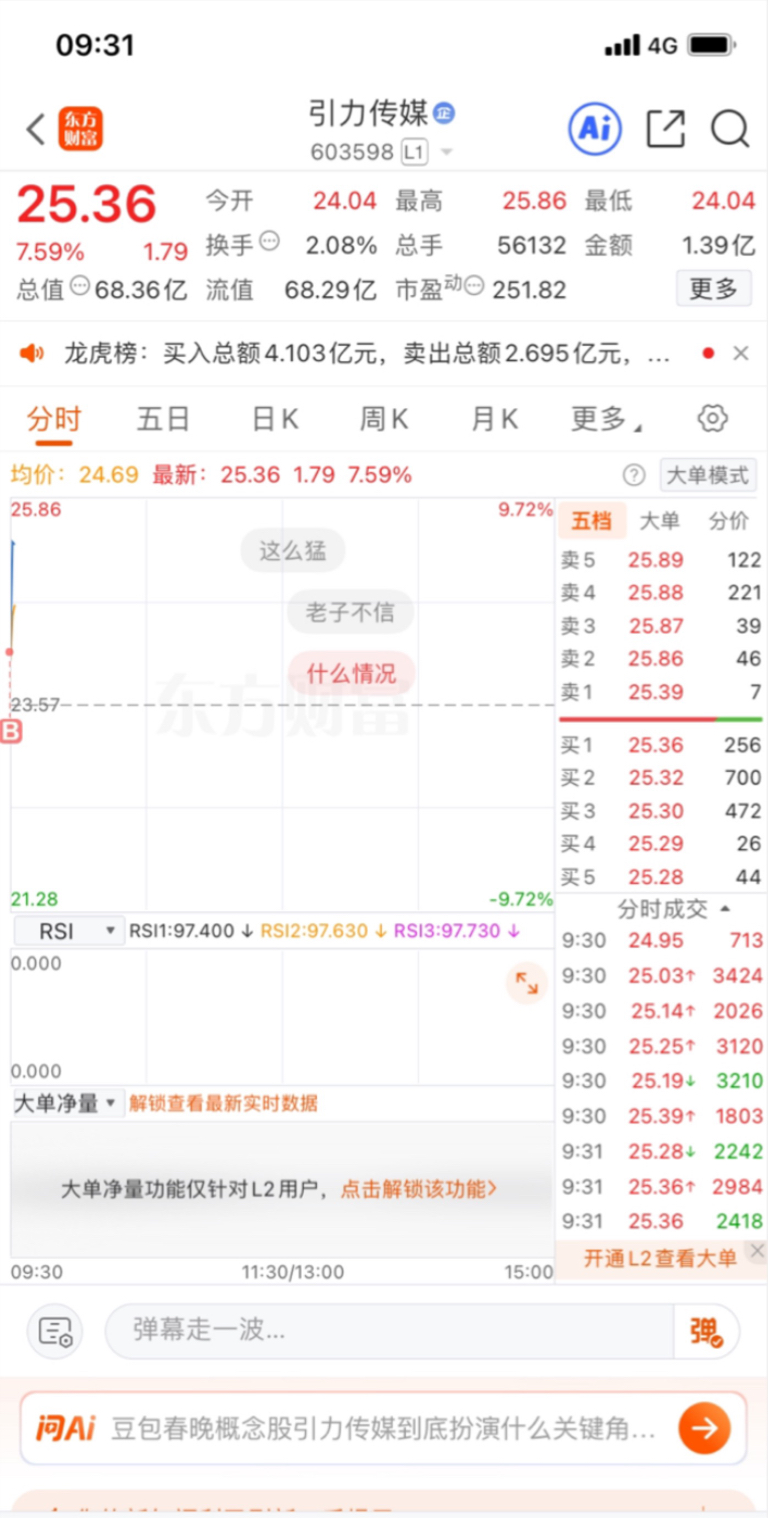Select the 大单 tab
This screenshot has width=768, height=1518.
659,521
